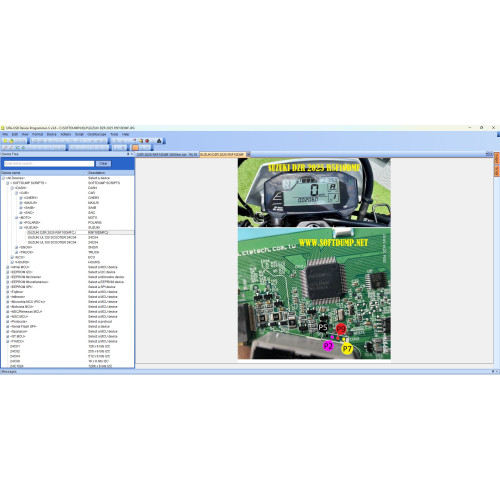Click the yellow New file toolbar icon
The width and height of the screenshot is (500, 500).
pos(5,141)
